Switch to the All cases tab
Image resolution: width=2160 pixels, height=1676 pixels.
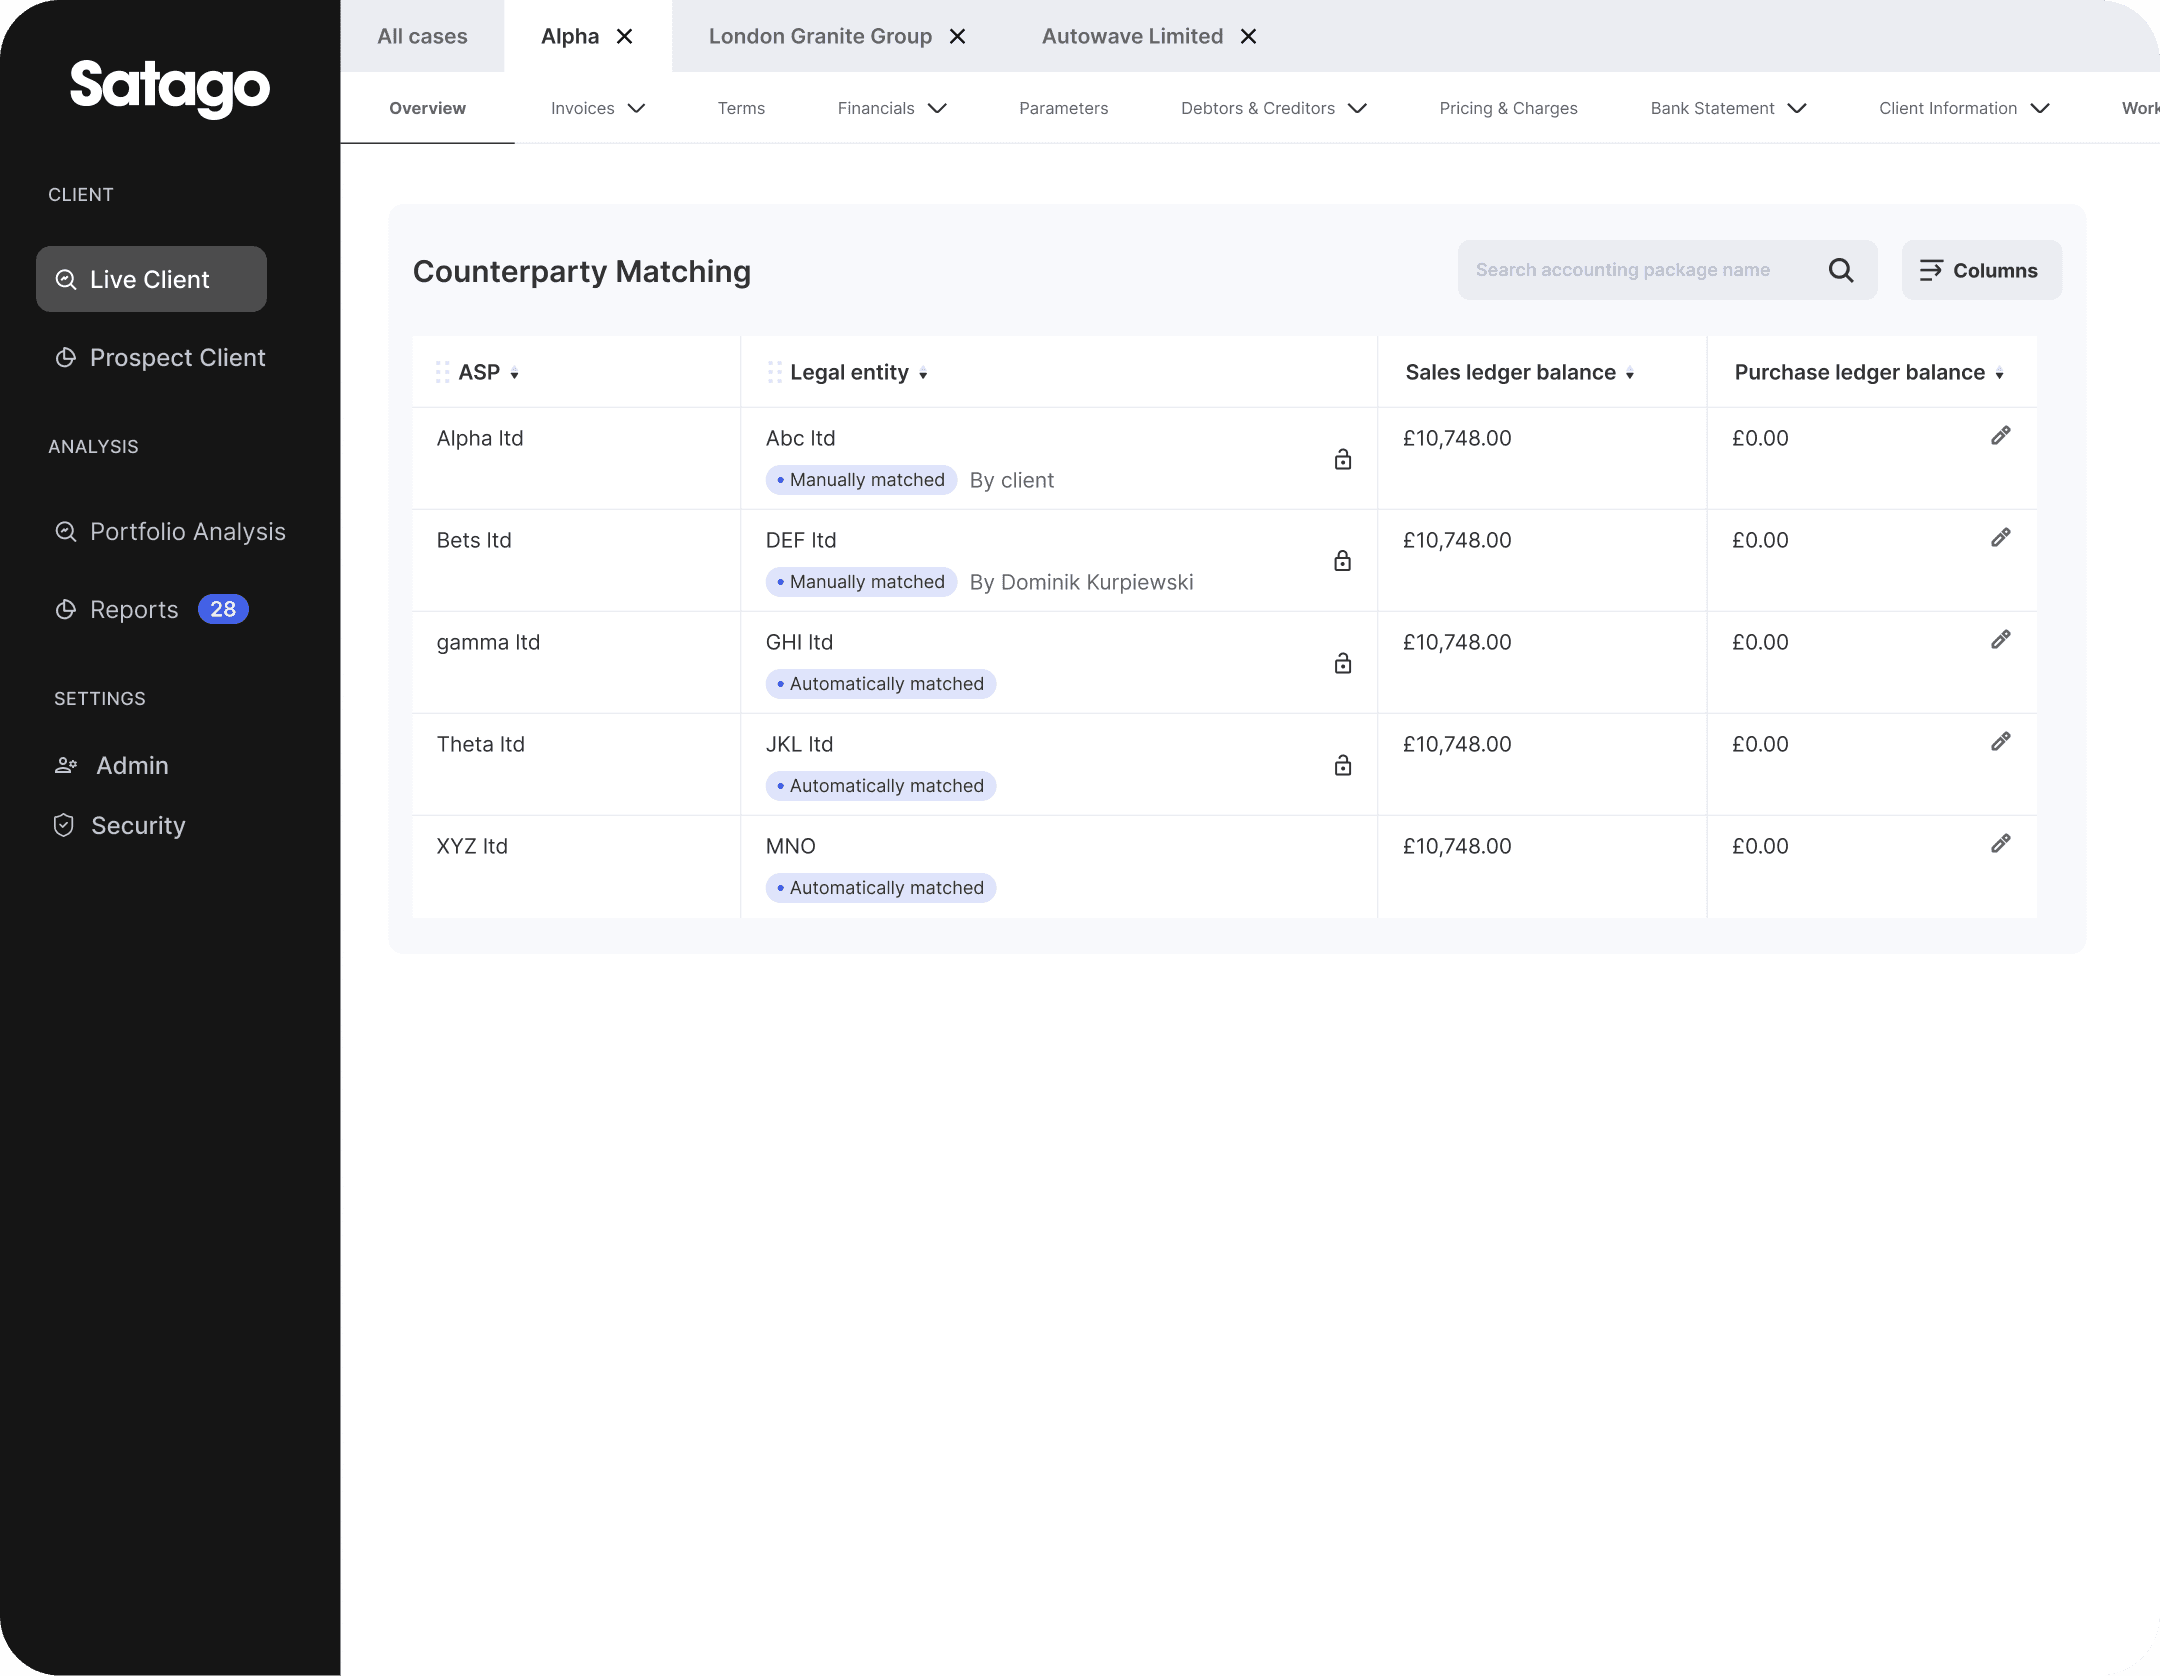pos(422,37)
